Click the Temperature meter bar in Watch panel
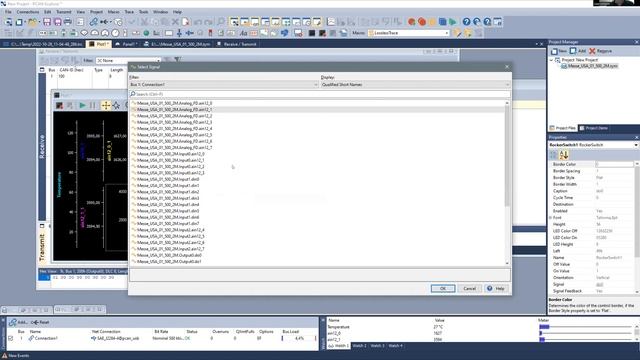The image size is (640, 360). (586, 327)
